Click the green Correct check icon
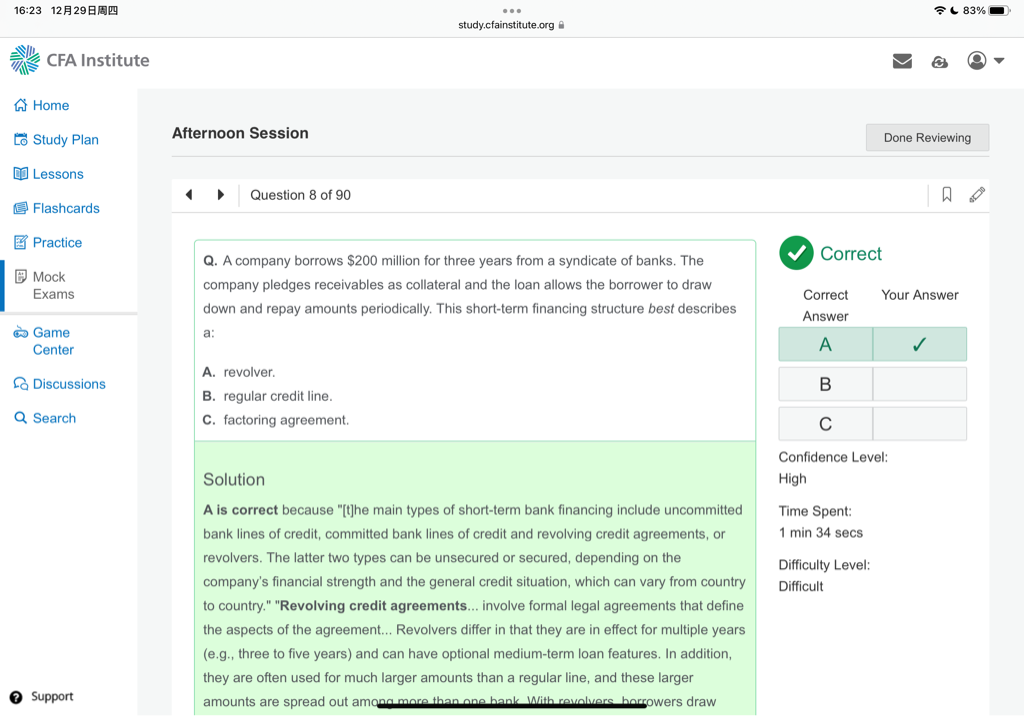Image resolution: width=1024 pixels, height=716 pixels. (796, 253)
